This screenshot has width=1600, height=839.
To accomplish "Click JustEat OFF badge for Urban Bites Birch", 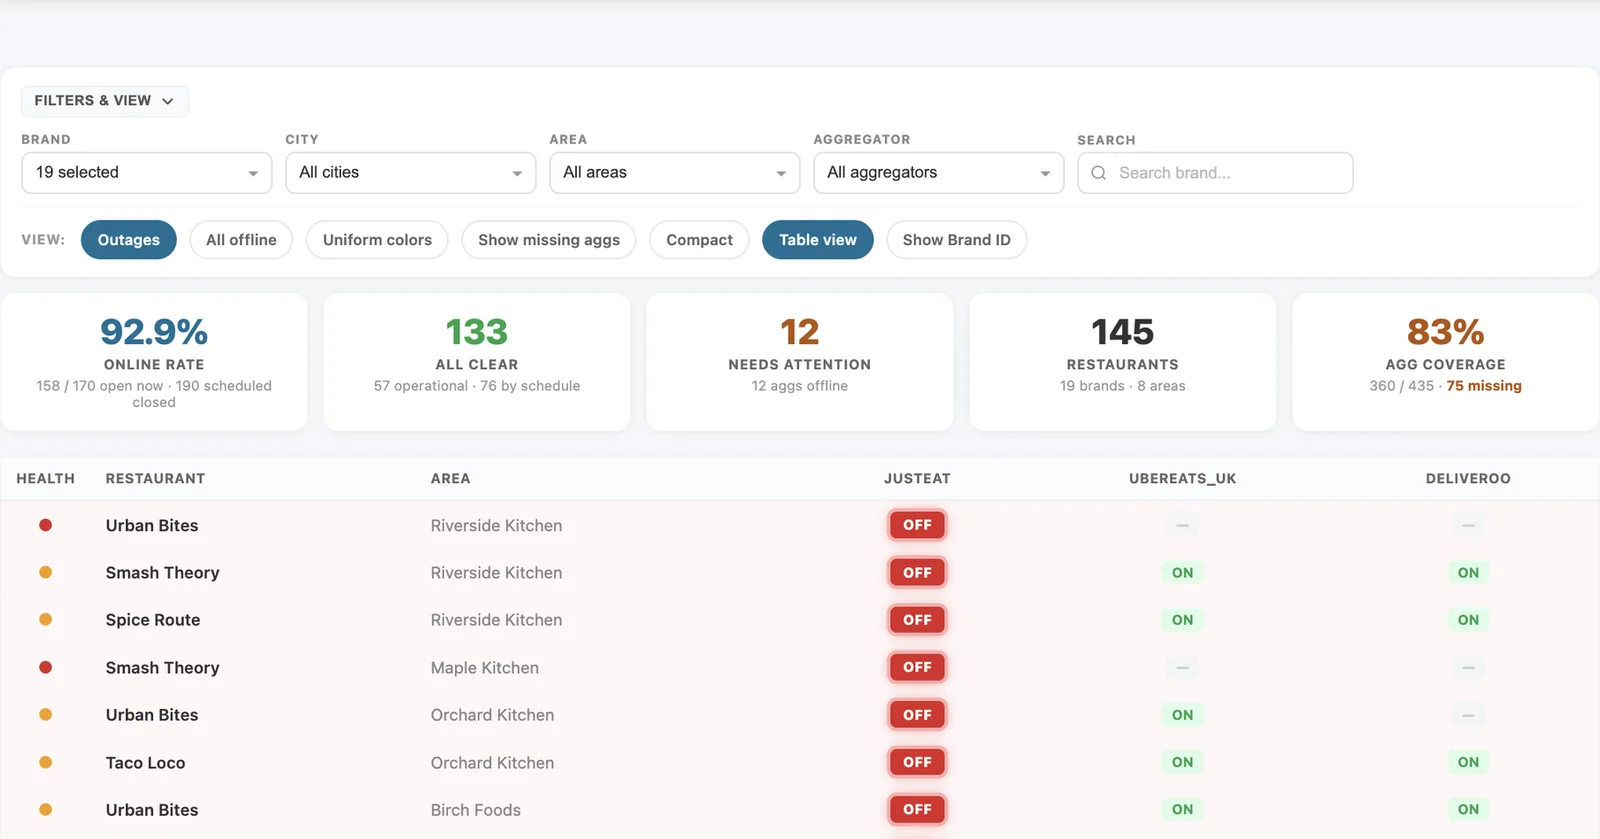I will click(917, 809).
